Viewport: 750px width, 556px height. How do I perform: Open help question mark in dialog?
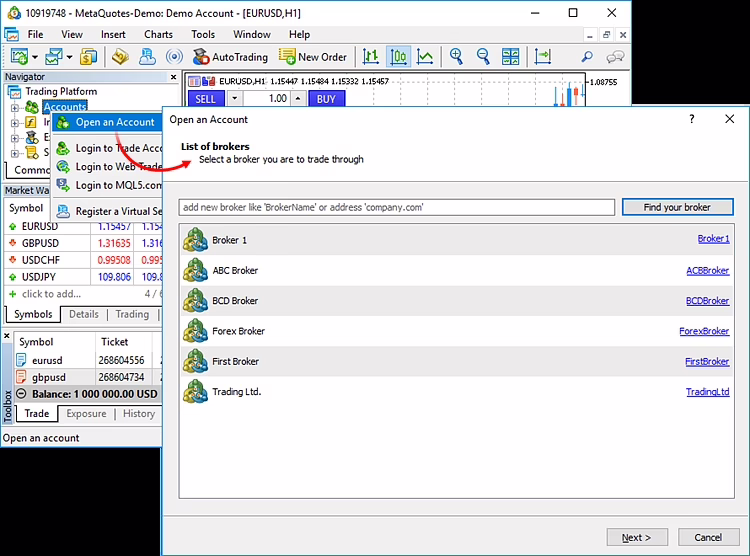691,119
